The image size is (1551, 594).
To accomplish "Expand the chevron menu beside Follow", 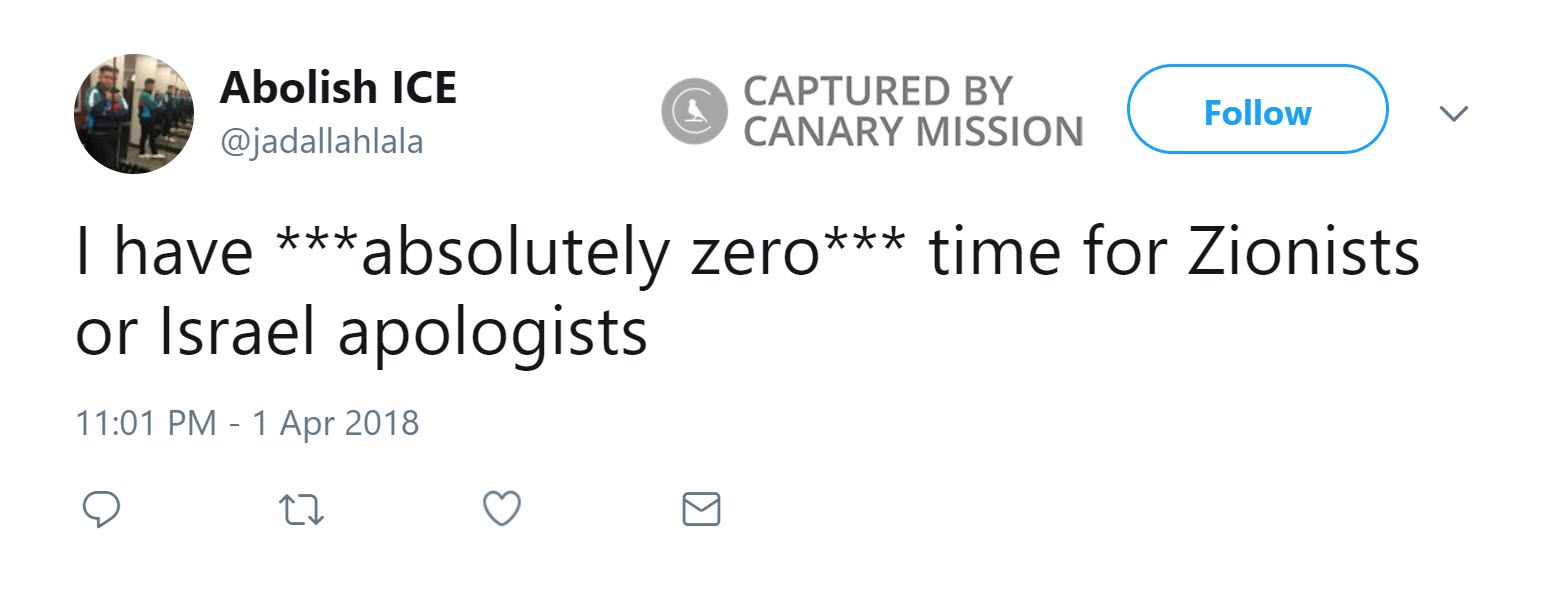I will point(1453,113).
